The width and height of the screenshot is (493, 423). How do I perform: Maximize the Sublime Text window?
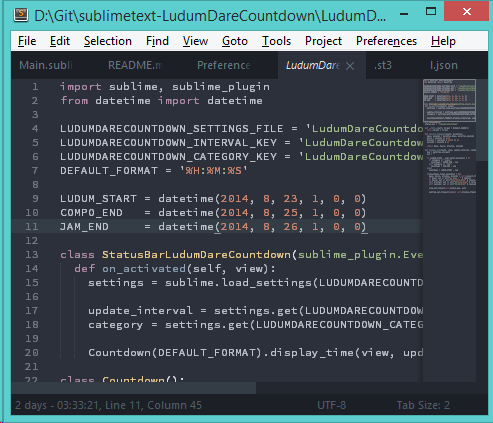pyautogui.click(x=431, y=12)
